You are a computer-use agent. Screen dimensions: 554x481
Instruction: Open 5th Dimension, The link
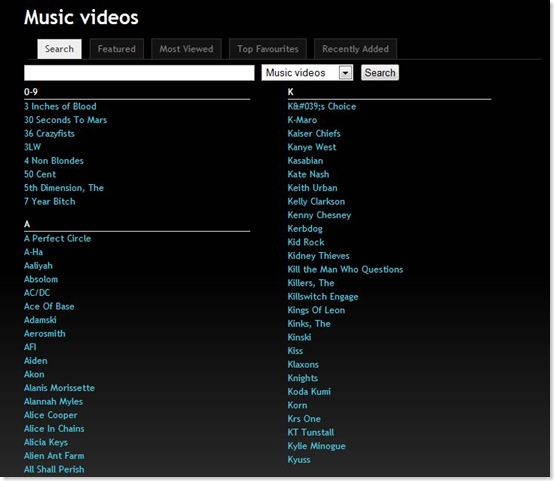(64, 188)
